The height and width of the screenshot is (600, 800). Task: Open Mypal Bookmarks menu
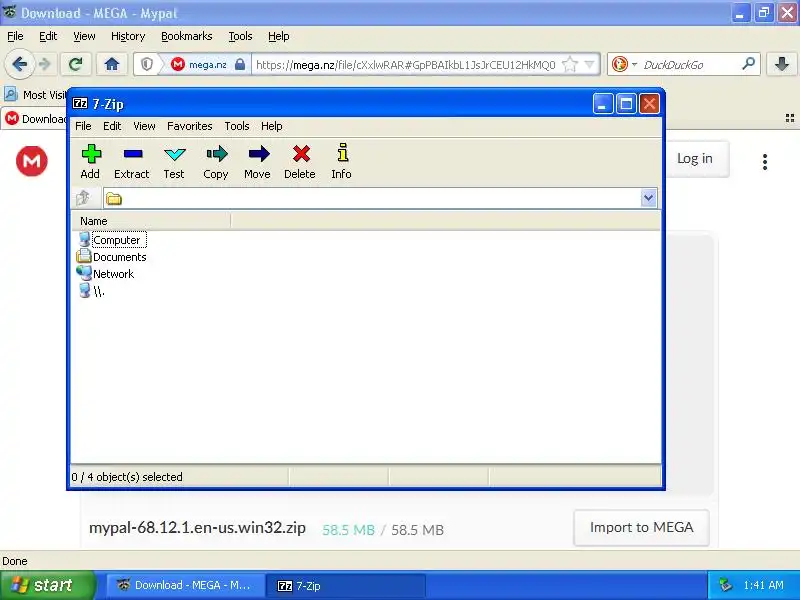point(187,36)
